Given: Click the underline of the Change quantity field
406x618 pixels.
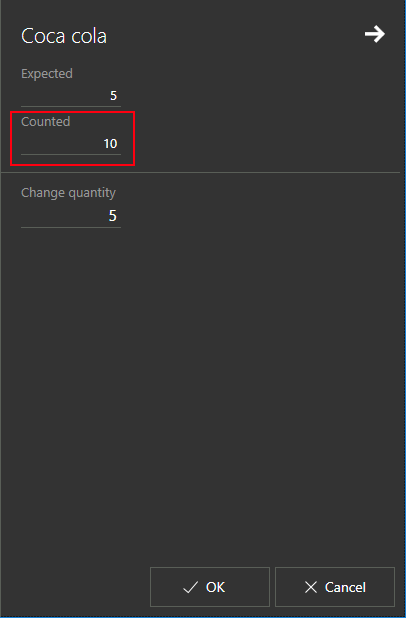Looking at the screenshot, I should pyautogui.click(x=71, y=227).
